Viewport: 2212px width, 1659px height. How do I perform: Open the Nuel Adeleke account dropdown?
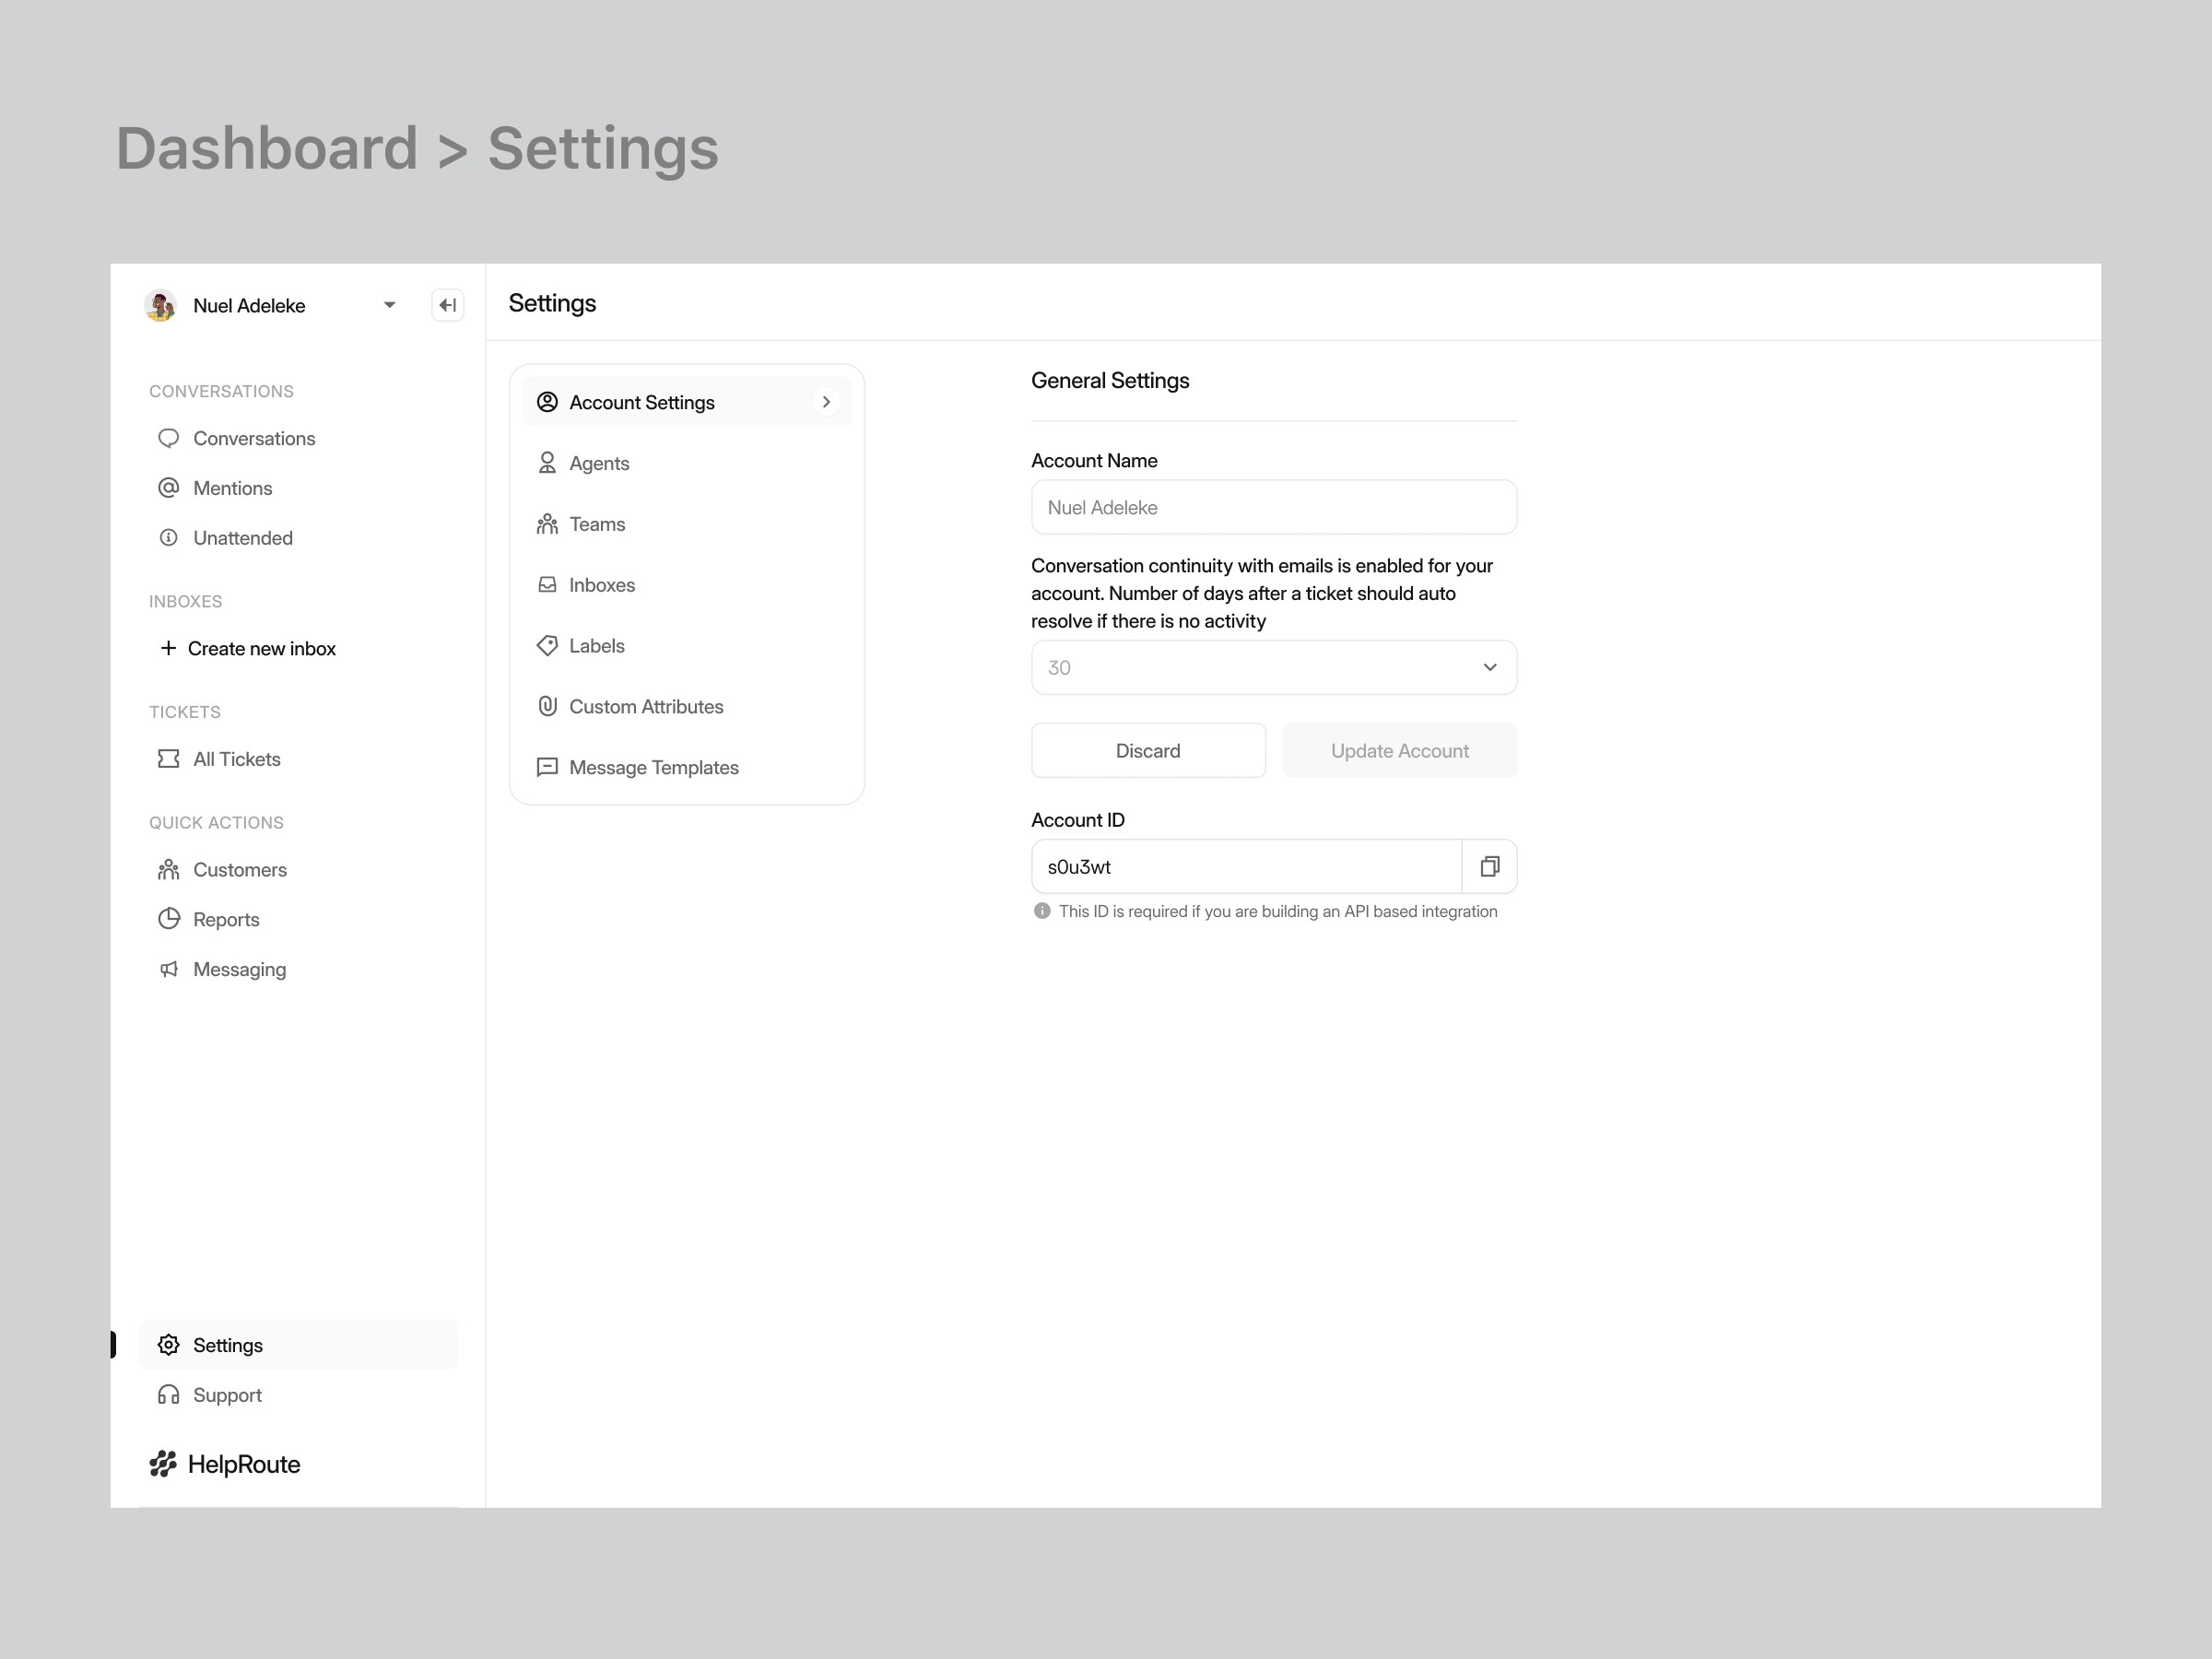pyautogui.click(x=389, y=305)
